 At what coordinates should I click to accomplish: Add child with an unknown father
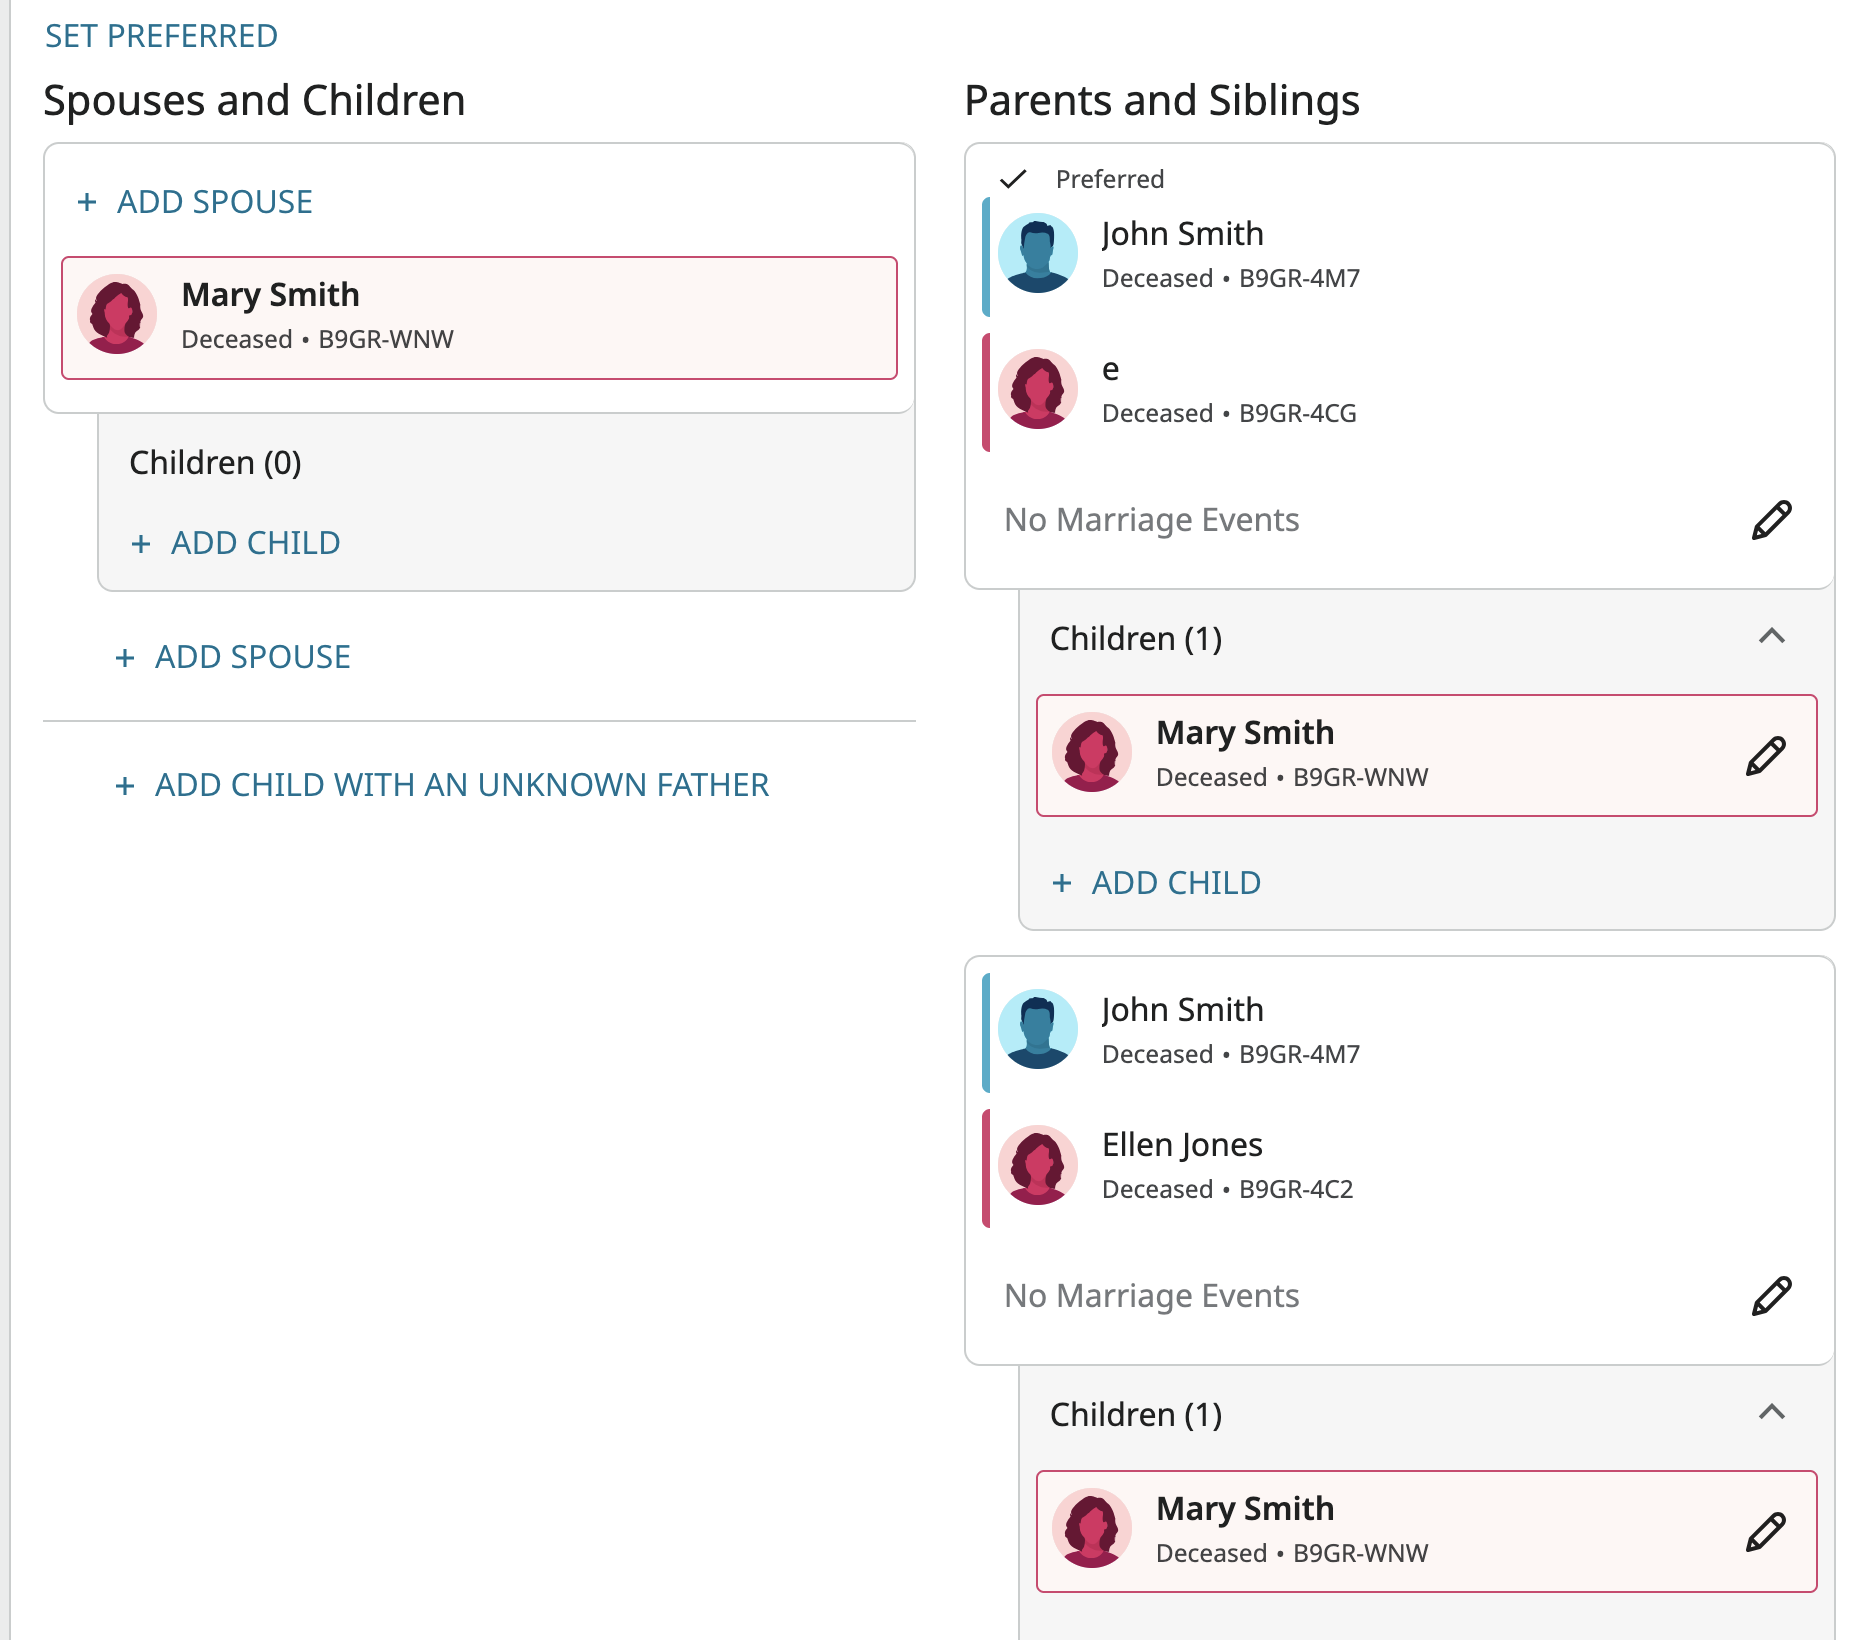tap(442, 785)
